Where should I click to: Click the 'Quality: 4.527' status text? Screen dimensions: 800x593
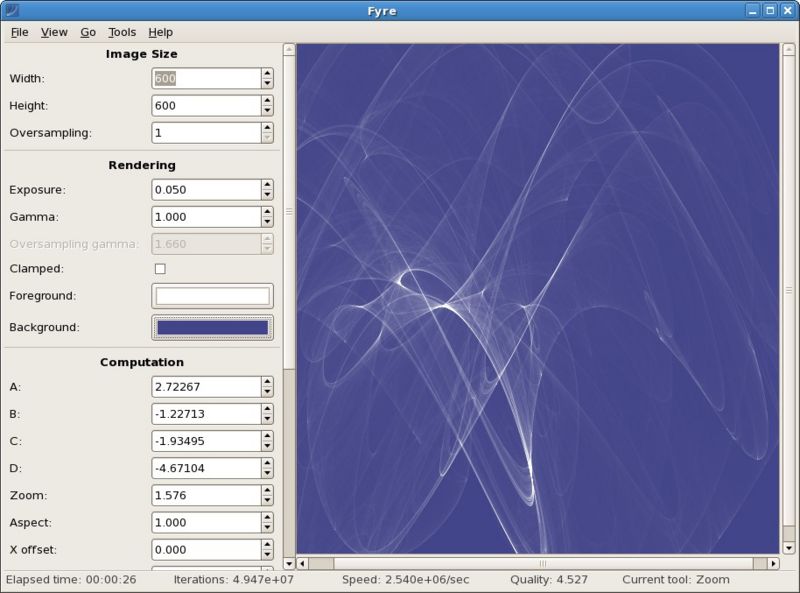click(549, 580)
